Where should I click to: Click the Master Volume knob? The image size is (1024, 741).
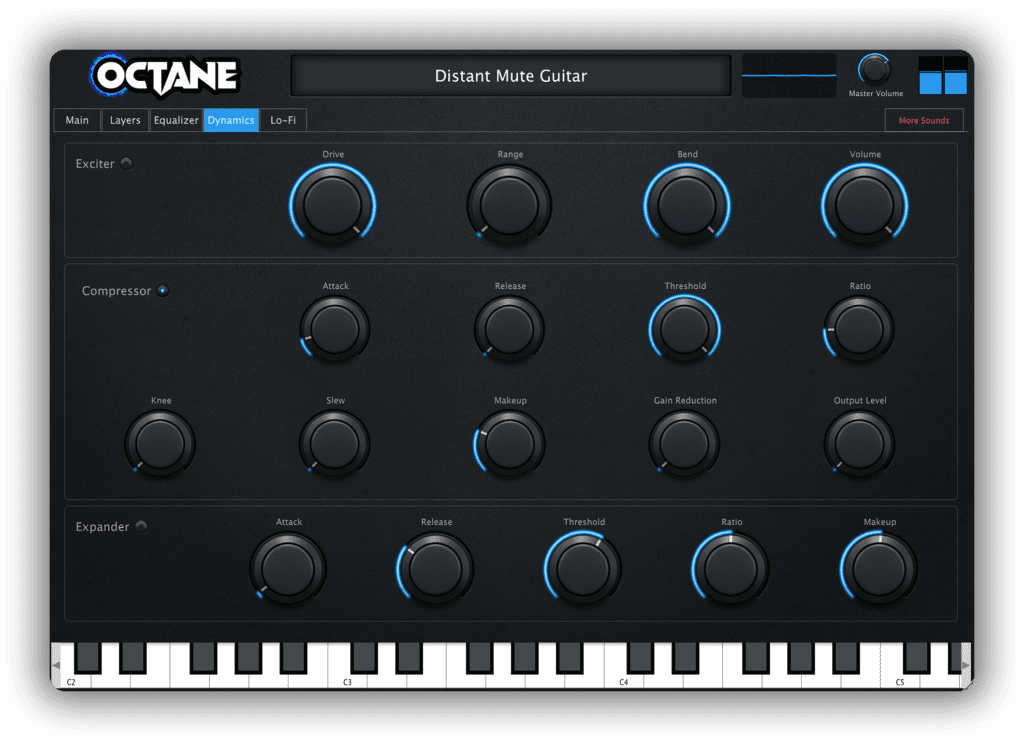point(874,70)
